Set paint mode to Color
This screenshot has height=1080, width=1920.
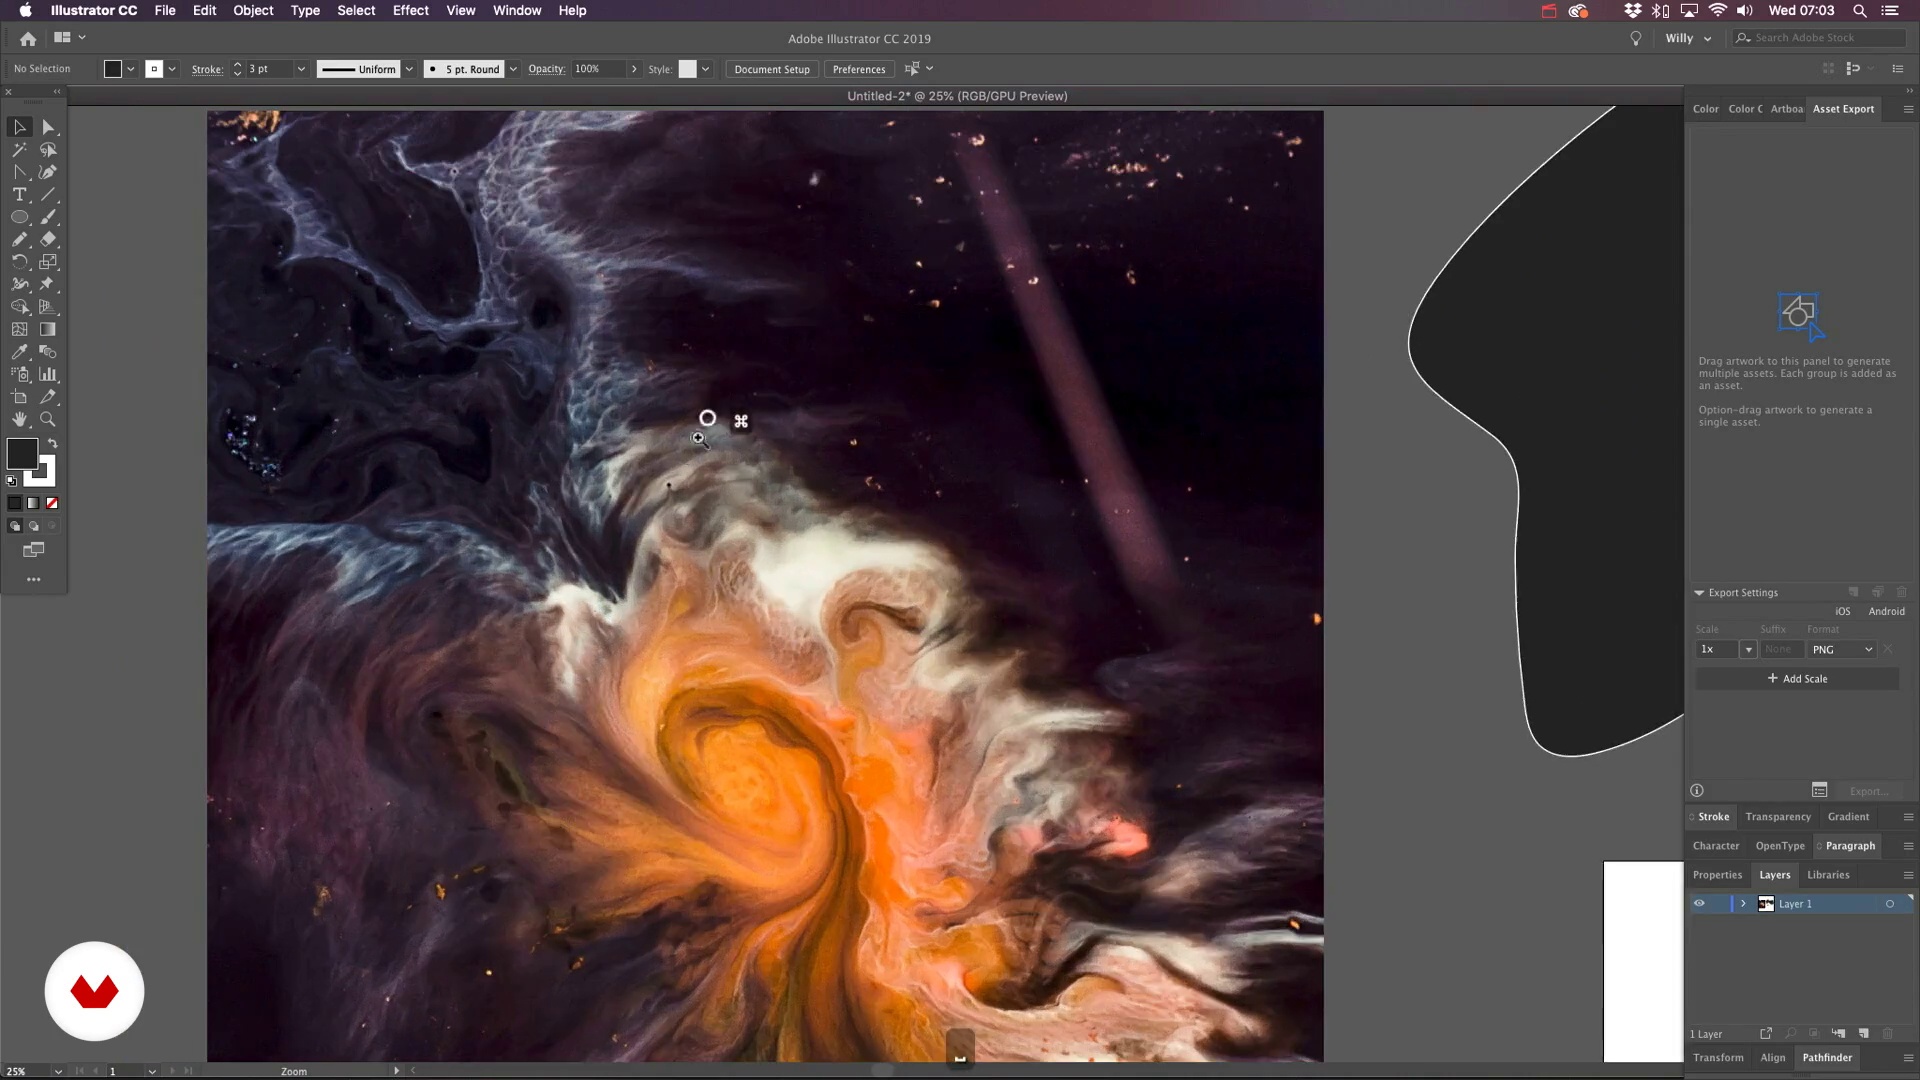[14, 503]
